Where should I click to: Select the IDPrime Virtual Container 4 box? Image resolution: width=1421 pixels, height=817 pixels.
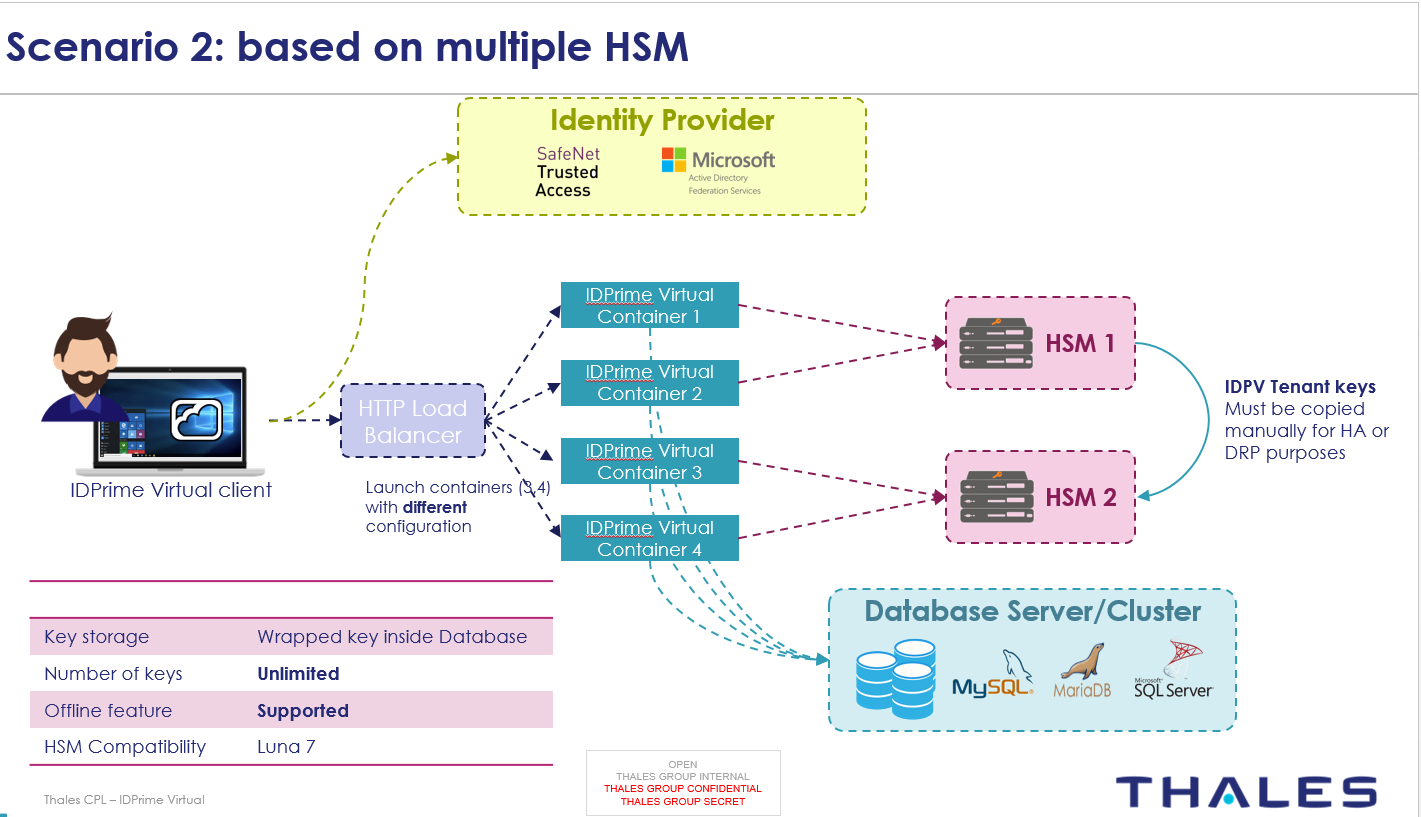click(650, 538)
